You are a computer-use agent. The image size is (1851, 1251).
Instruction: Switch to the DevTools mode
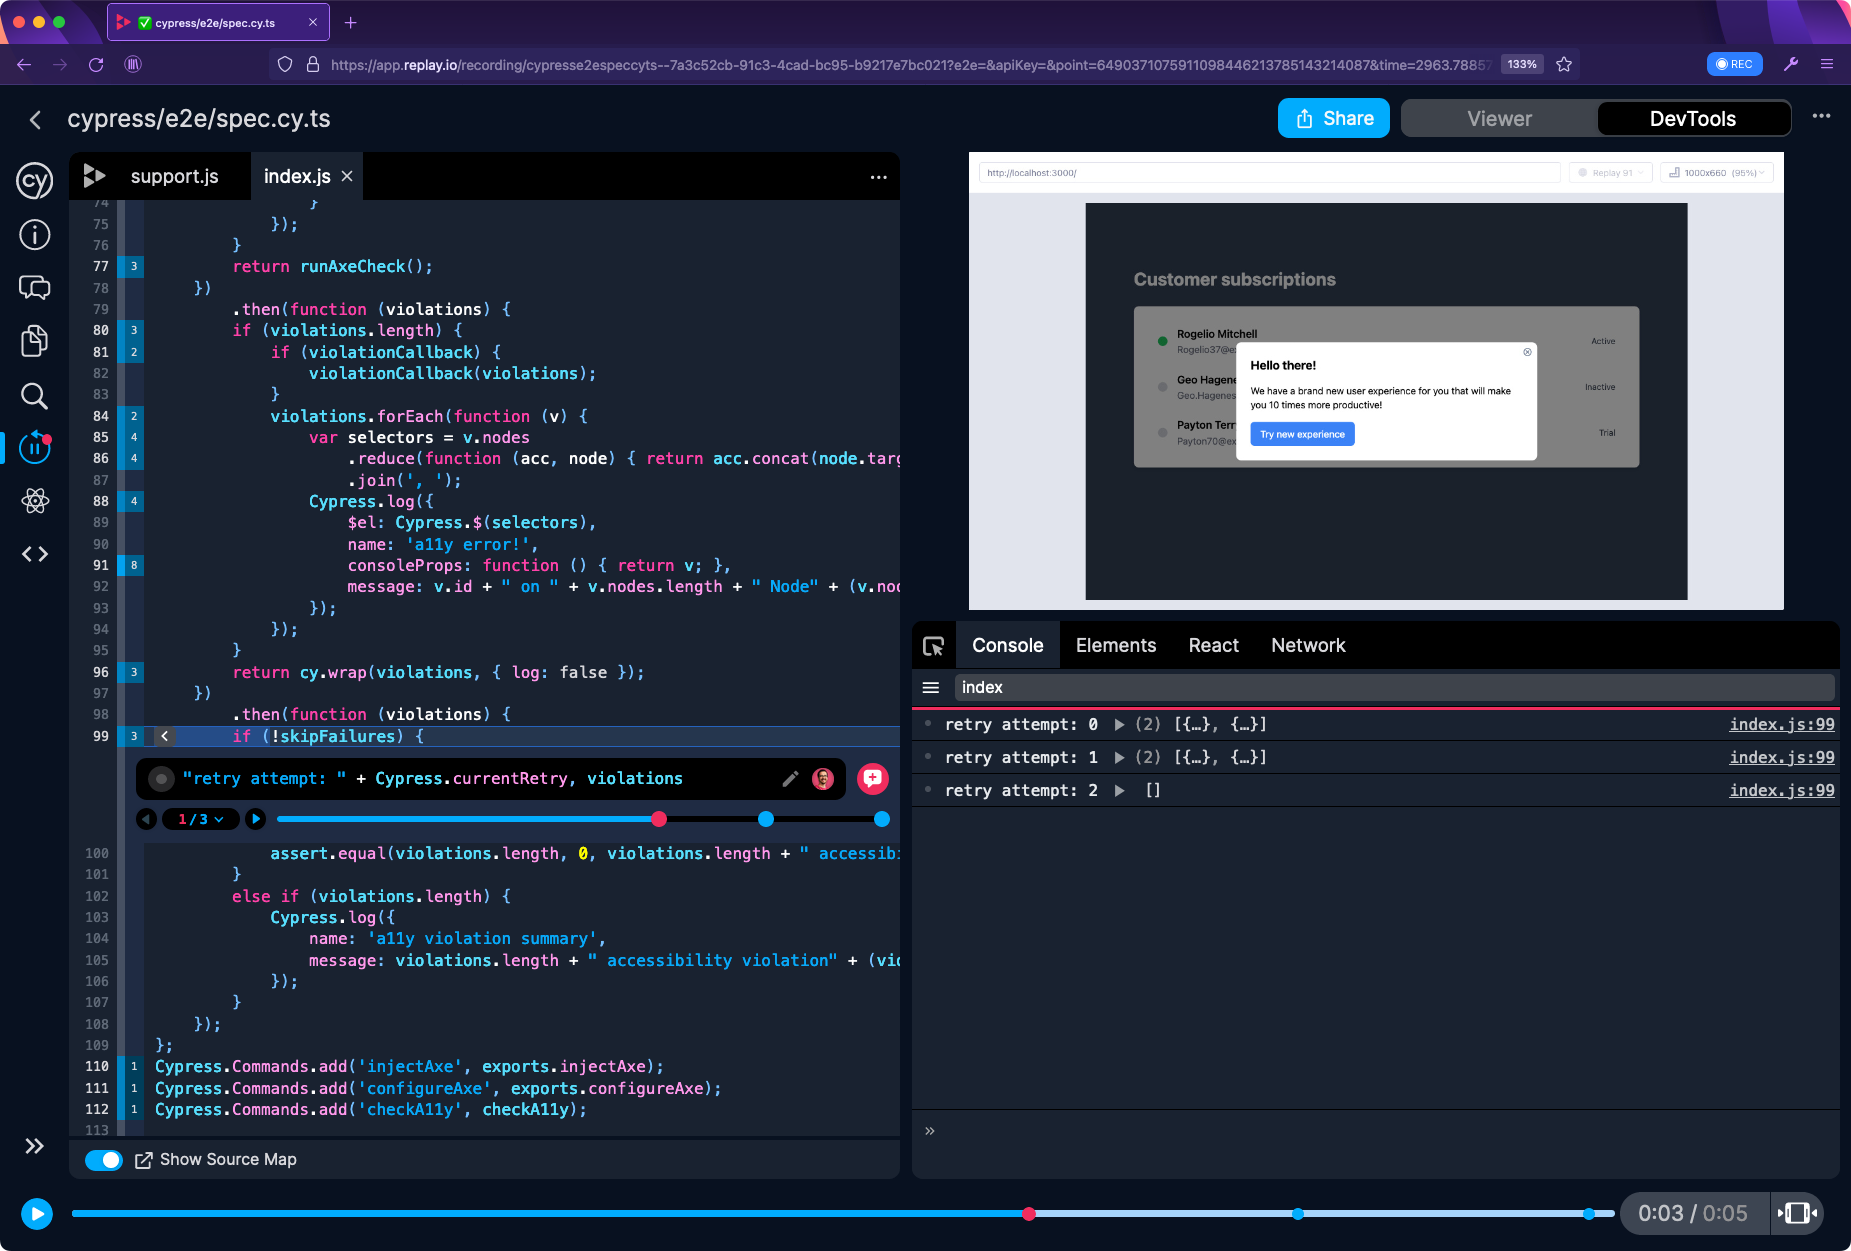1693,119
